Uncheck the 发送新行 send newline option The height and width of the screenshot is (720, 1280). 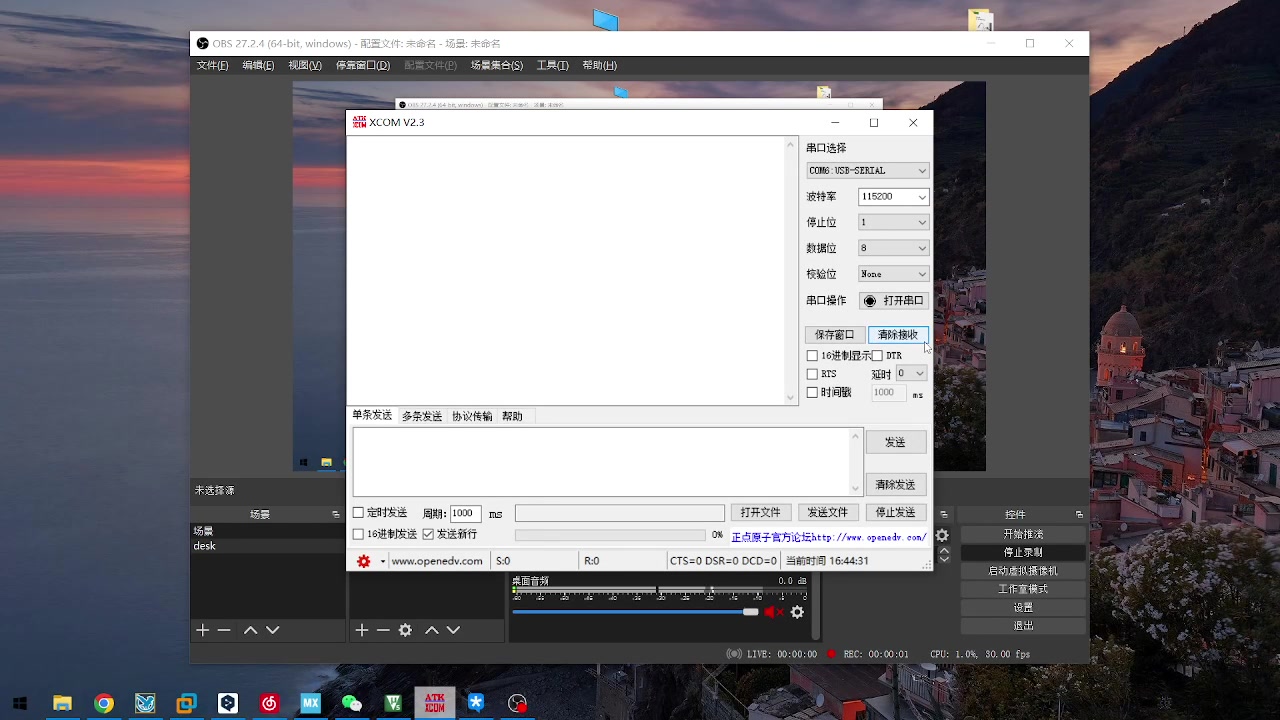pyautogui.click(x=428, y=535)
